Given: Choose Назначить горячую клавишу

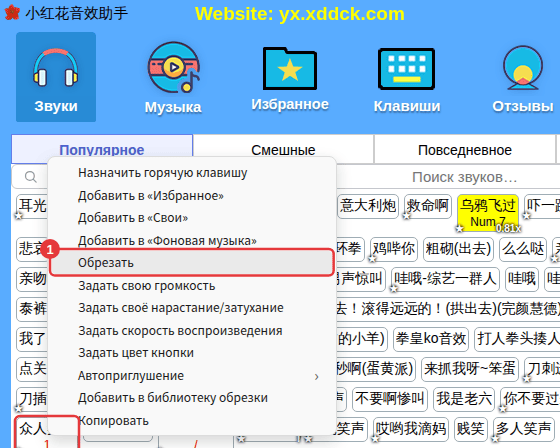Looking at the screenshot, I should point(192,173).
